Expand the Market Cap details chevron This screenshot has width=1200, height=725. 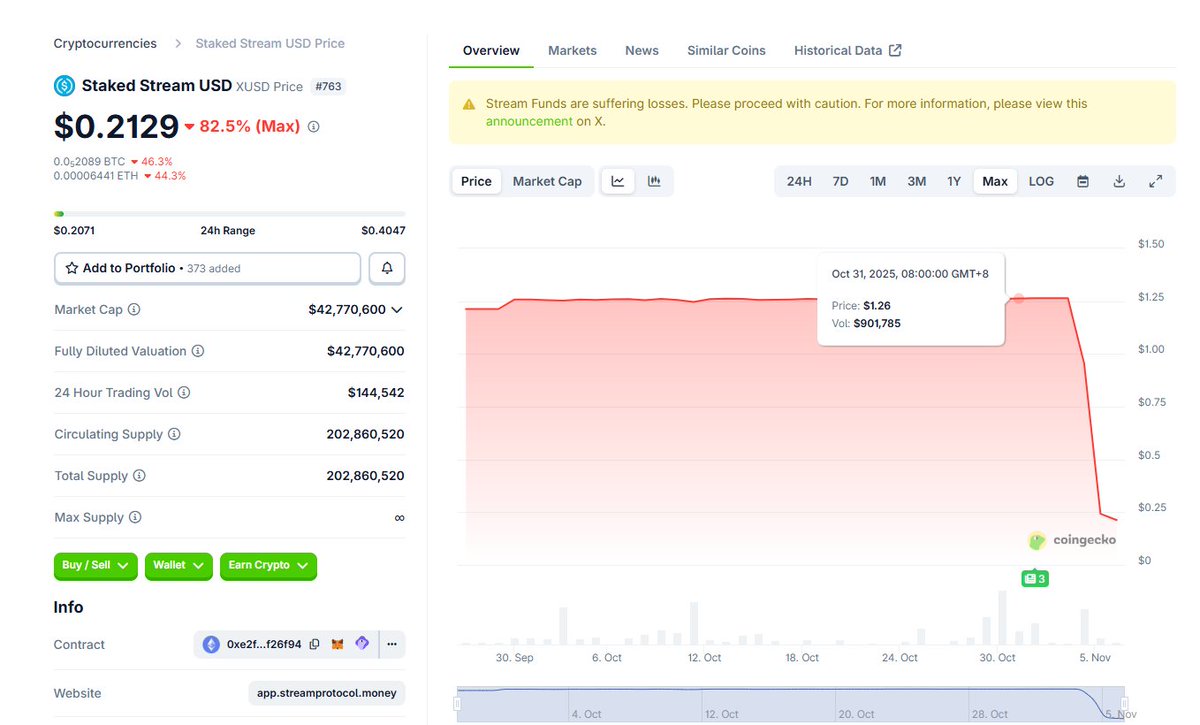(397, 310)
